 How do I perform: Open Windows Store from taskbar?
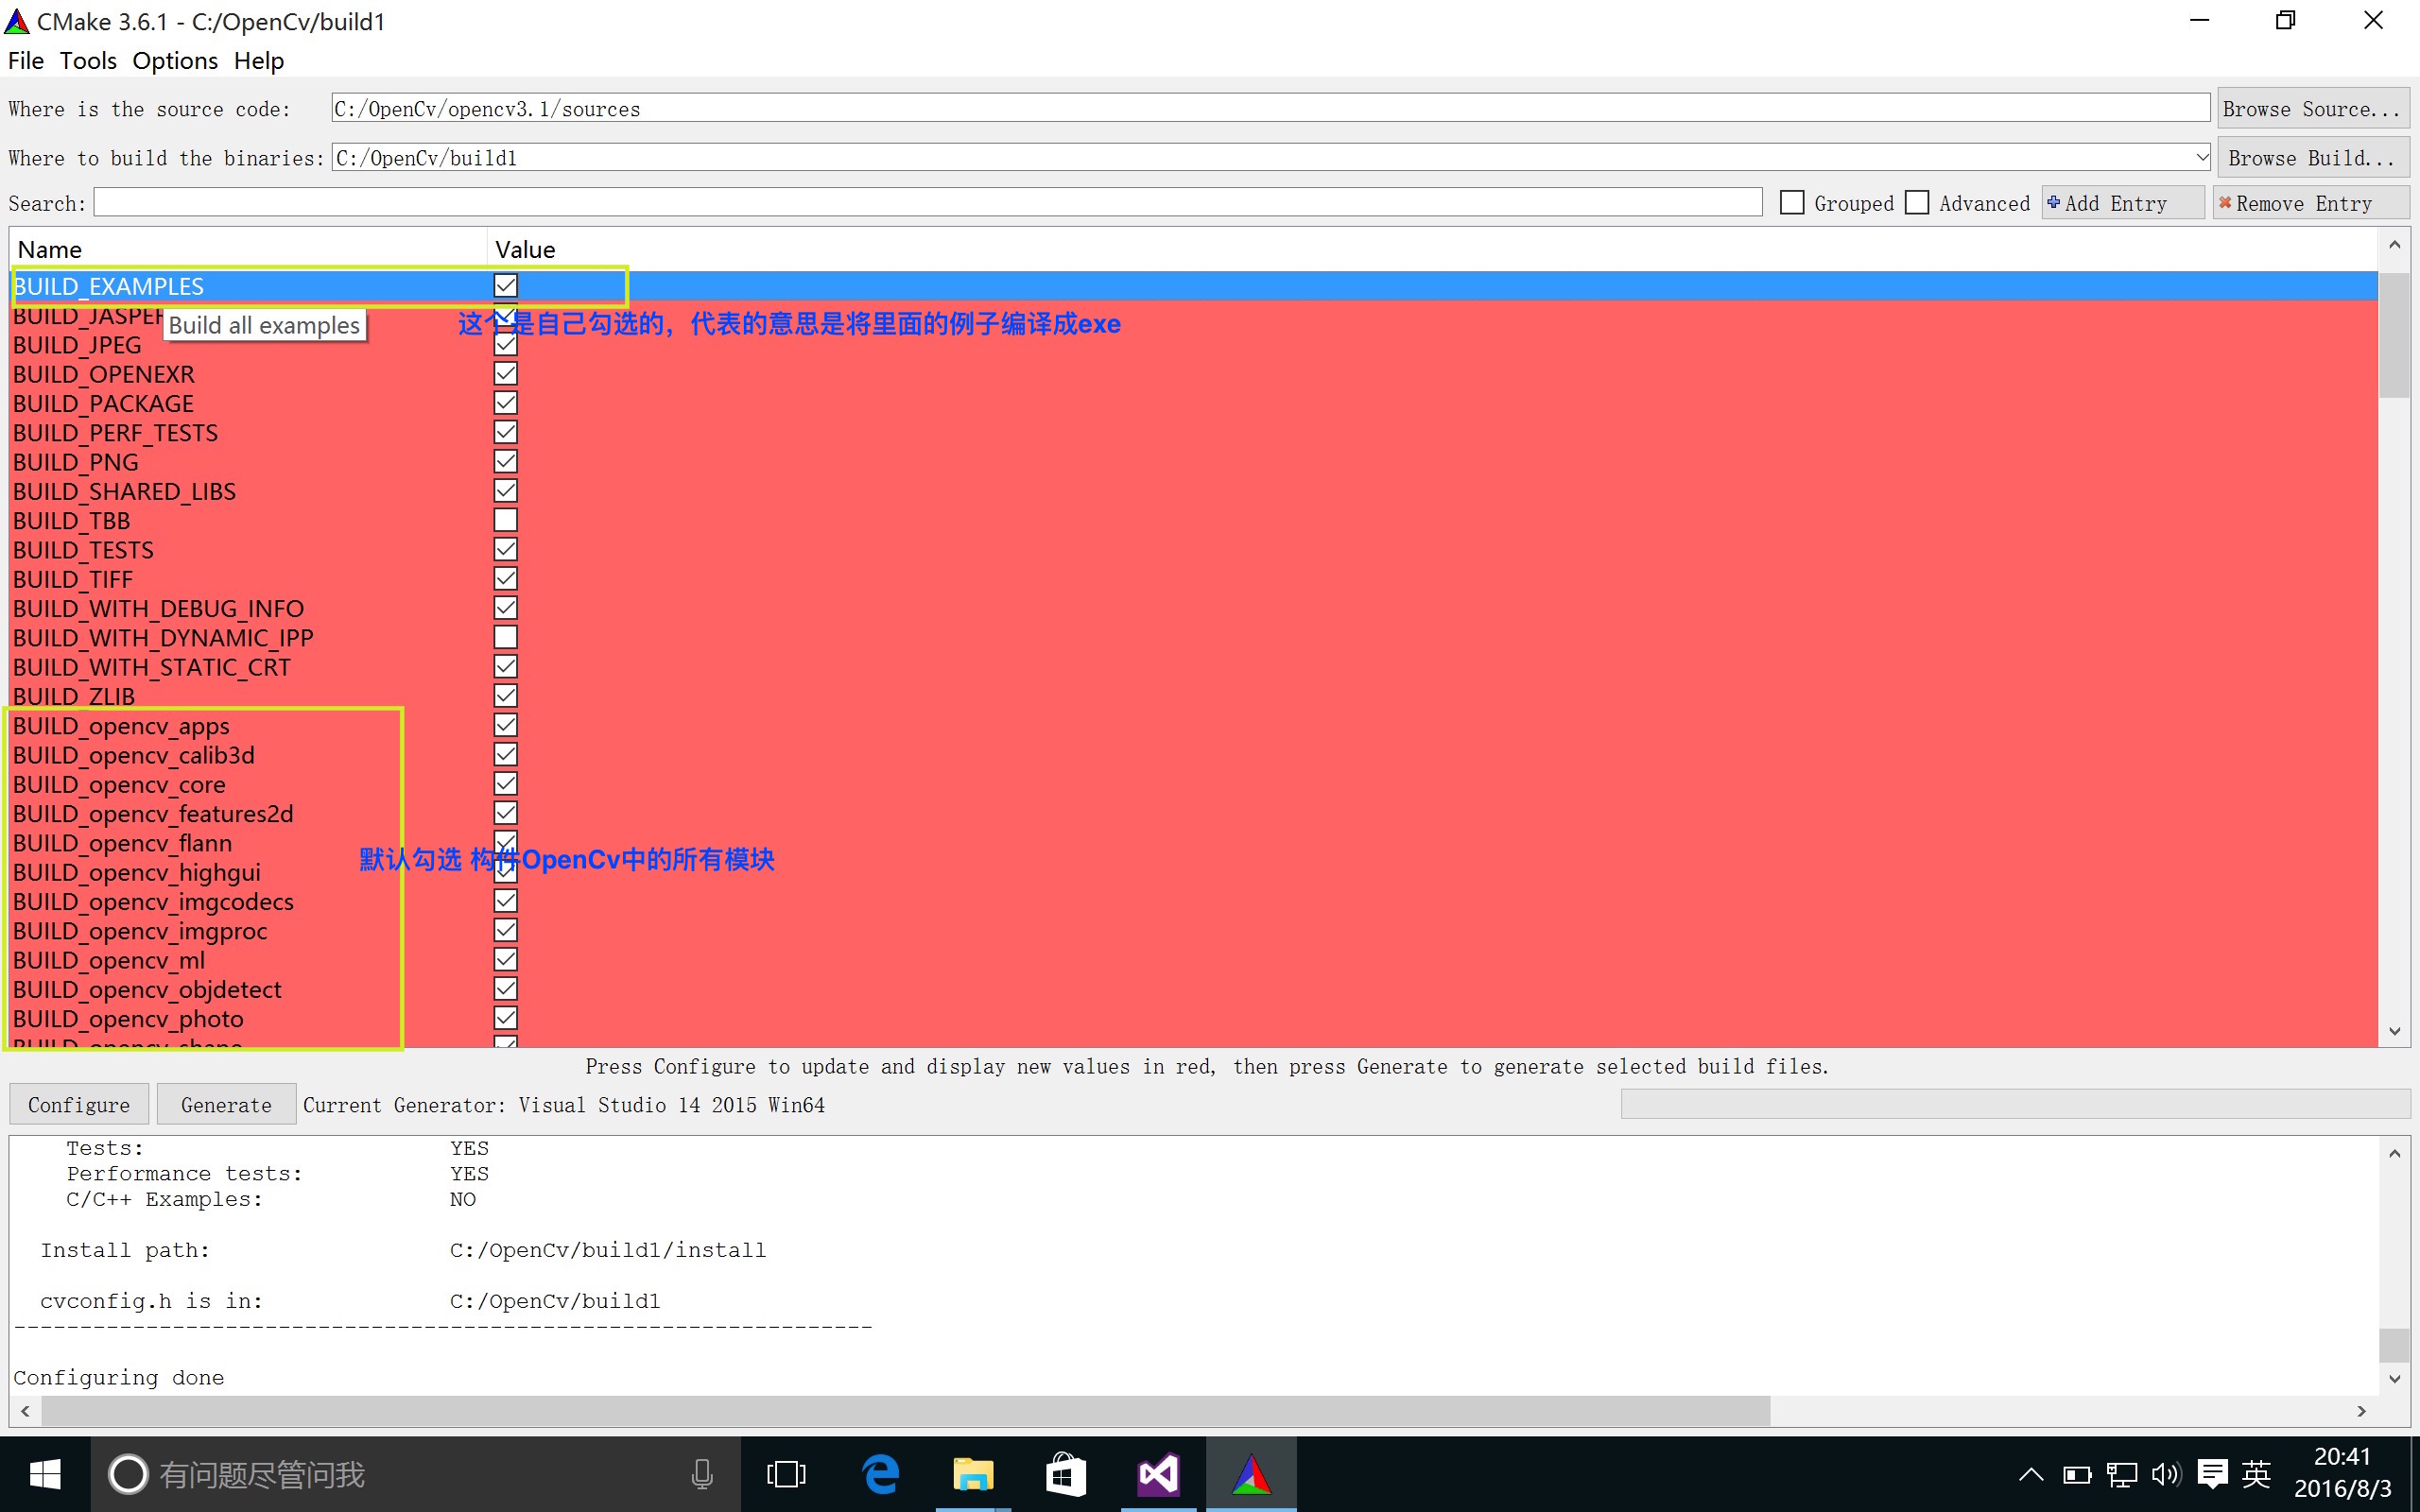[x=1066, y=1474]
